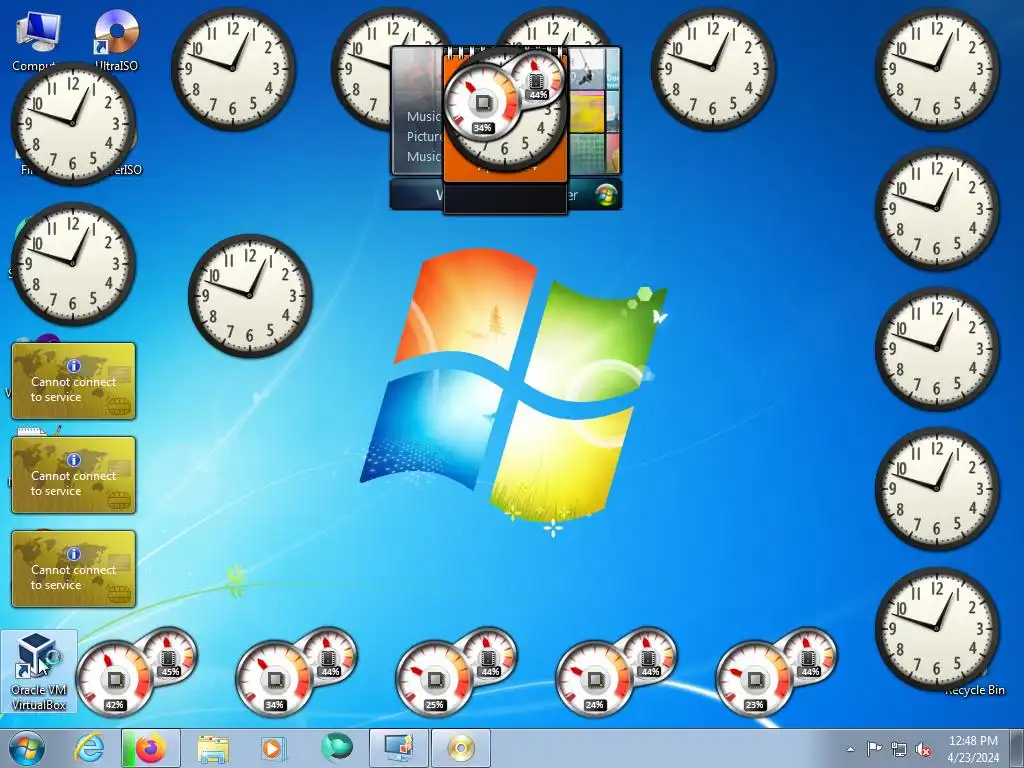The height and width of the screenshot is (768, 1024).
Task: Open the UltraISO desktop shortcut
Action: pos(117,39)
